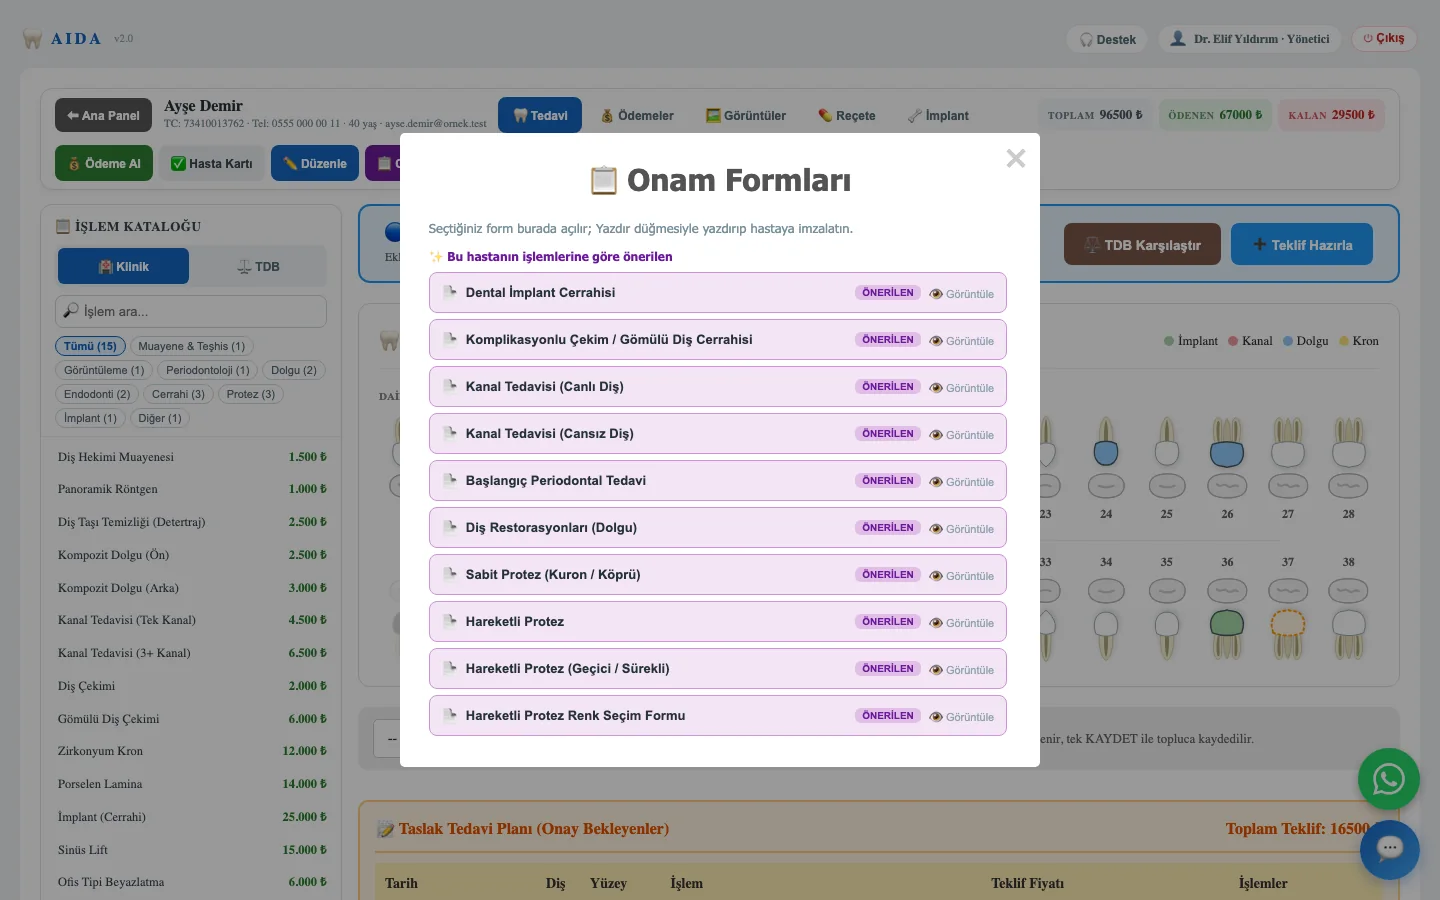
Task: Select Zirkonyum Kron from catalog
Action: coord(191,751)
